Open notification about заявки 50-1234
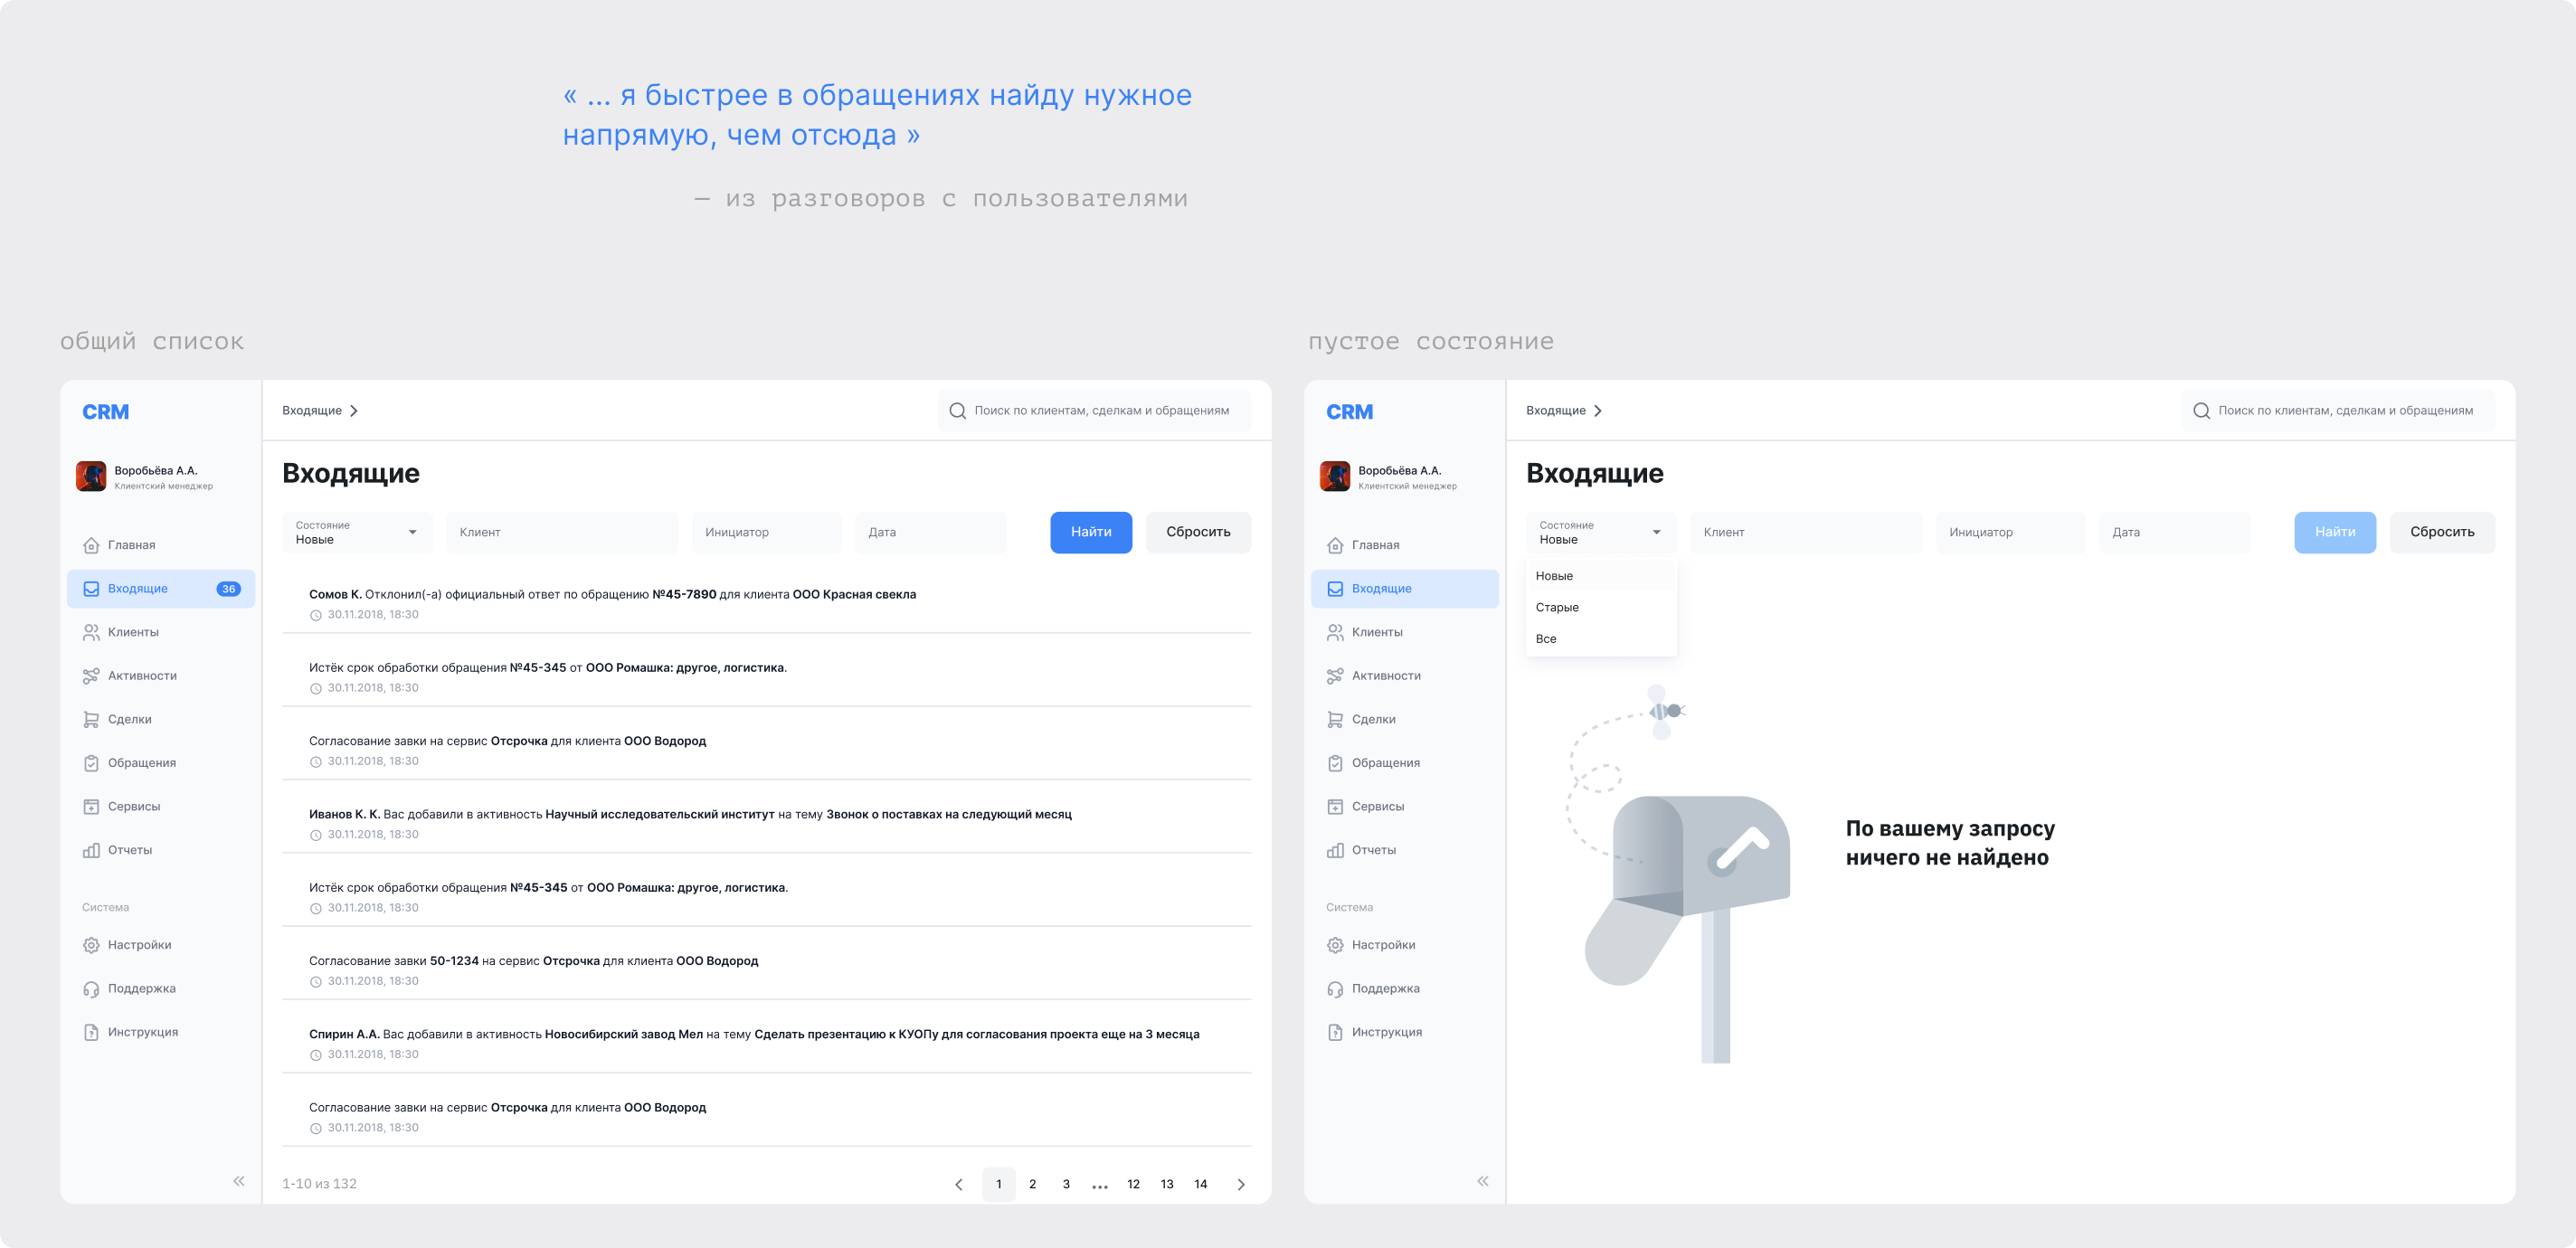This screenshot has height=1248, width=2576. (x=766, y=970)
